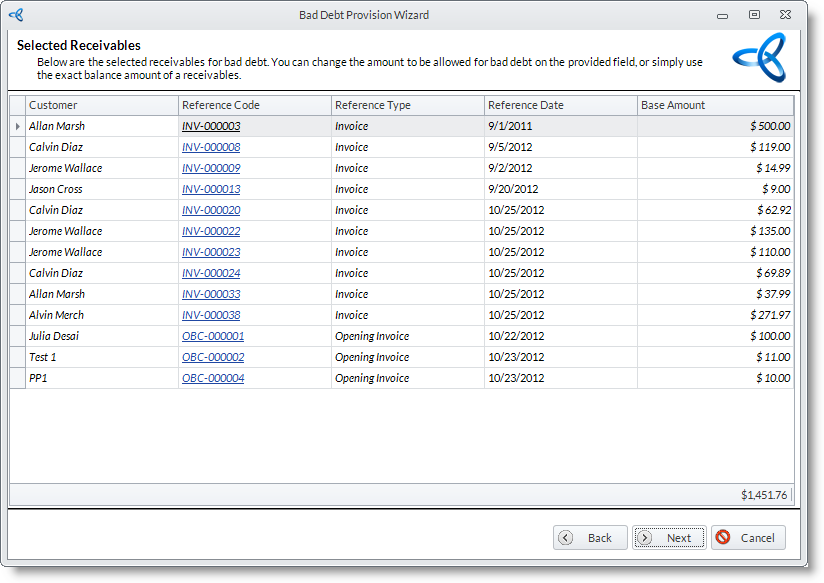
Task: Edit base amount $ 271.97 for Alvin Merch
Action: click(715, 315)
